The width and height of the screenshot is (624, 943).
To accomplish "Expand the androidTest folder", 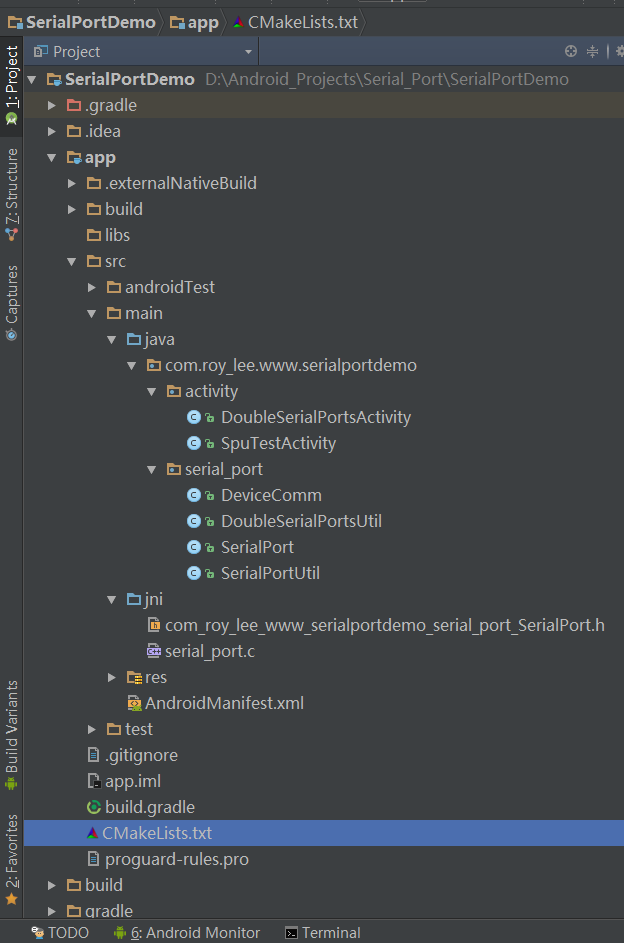I will point(91,287).
